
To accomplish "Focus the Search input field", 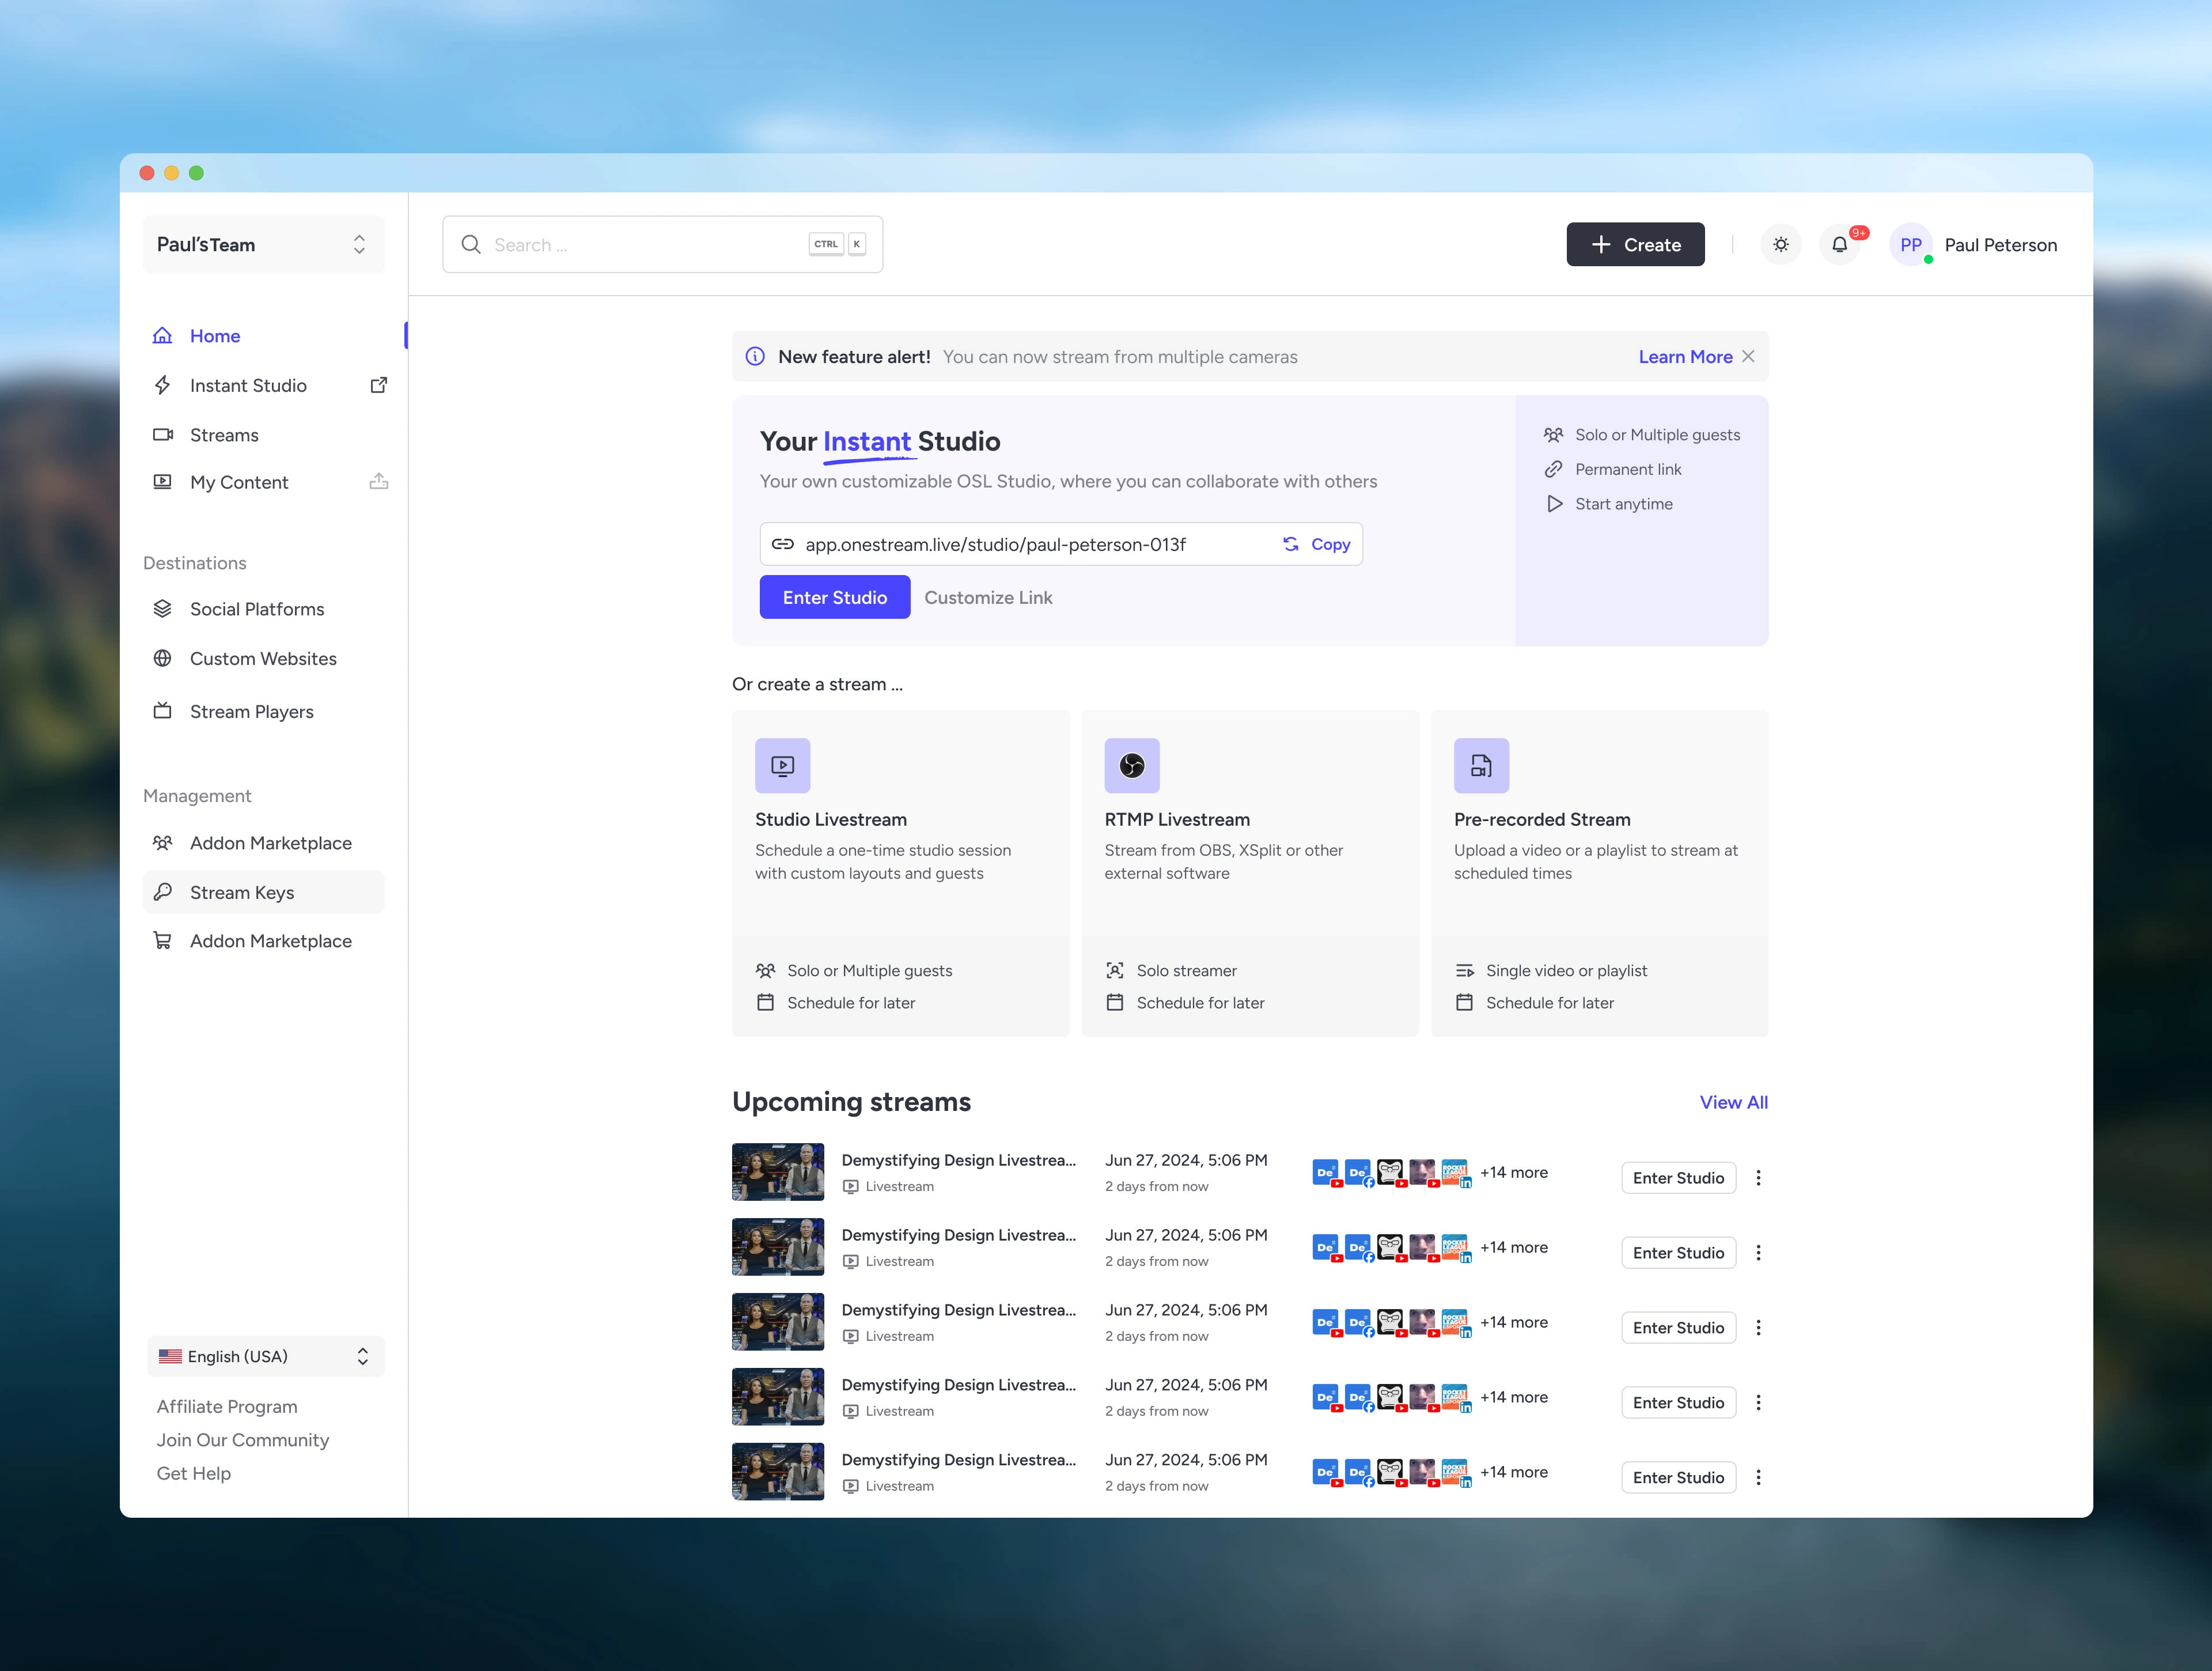I will pyautogui.click(x=640, y=245).
